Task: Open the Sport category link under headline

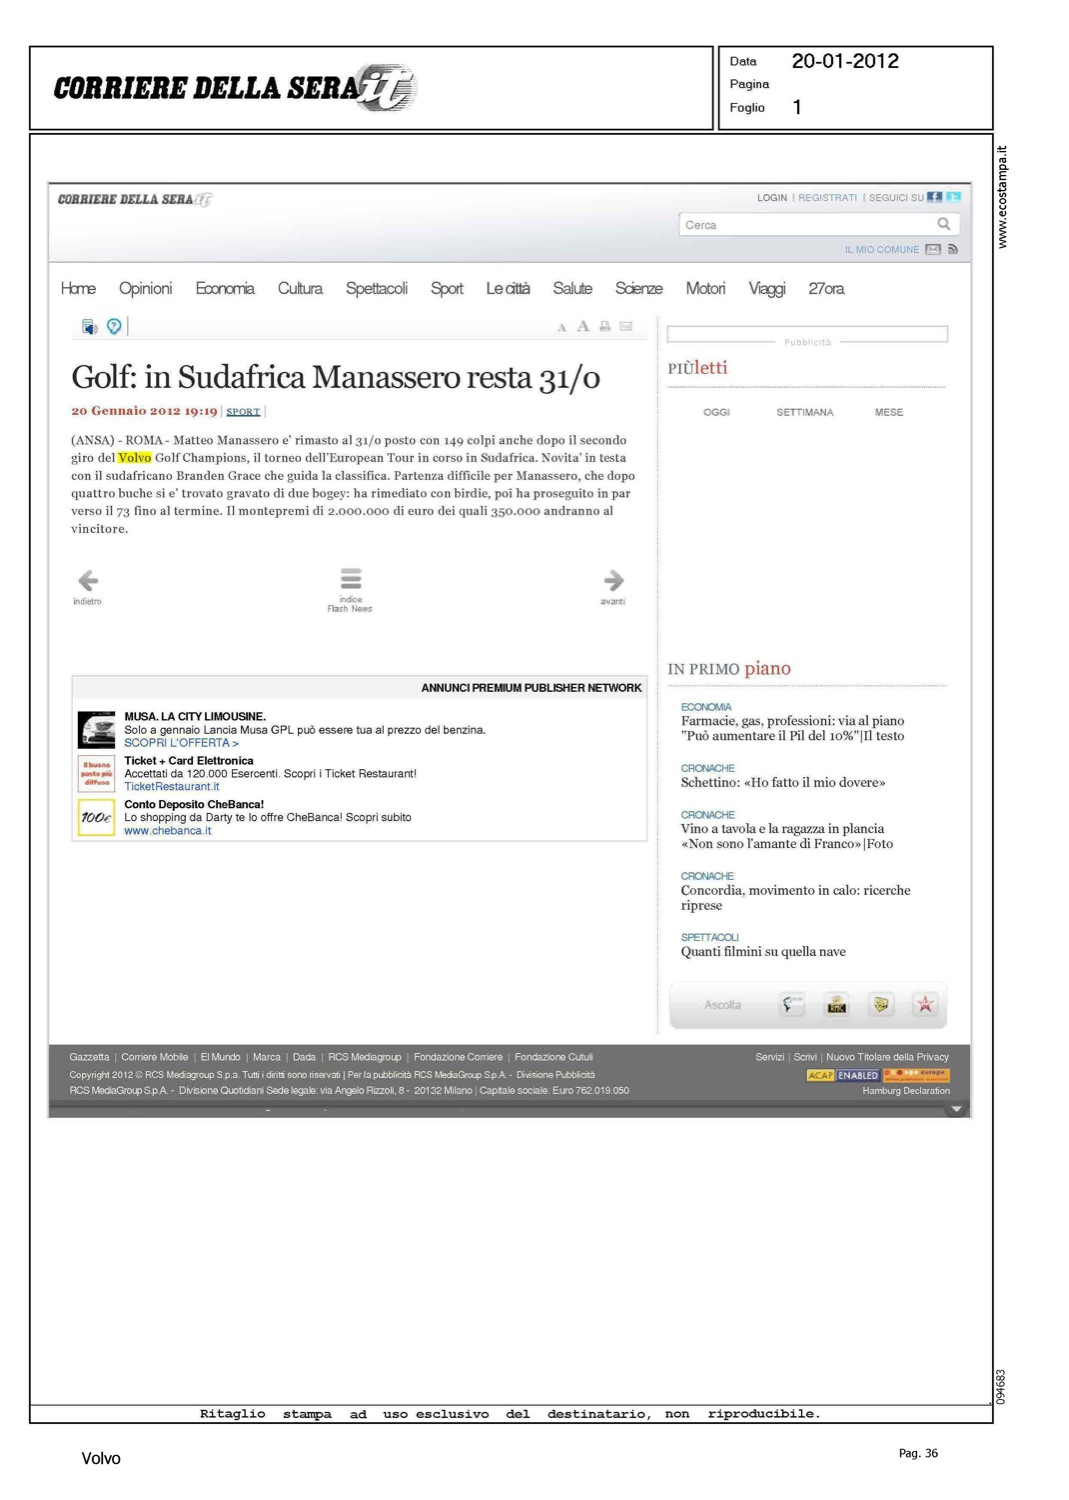Action: pyautogui.click(x=243, y=411)
